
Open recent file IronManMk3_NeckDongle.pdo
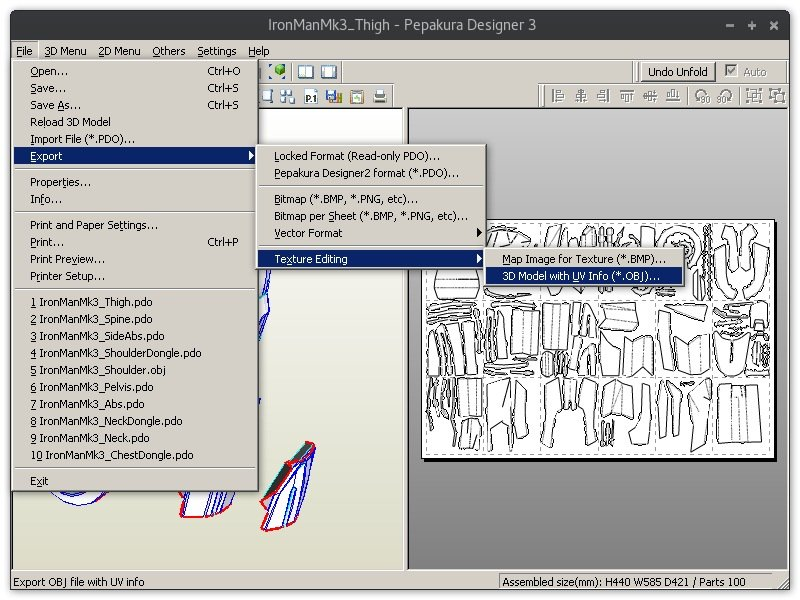(135, 421)
